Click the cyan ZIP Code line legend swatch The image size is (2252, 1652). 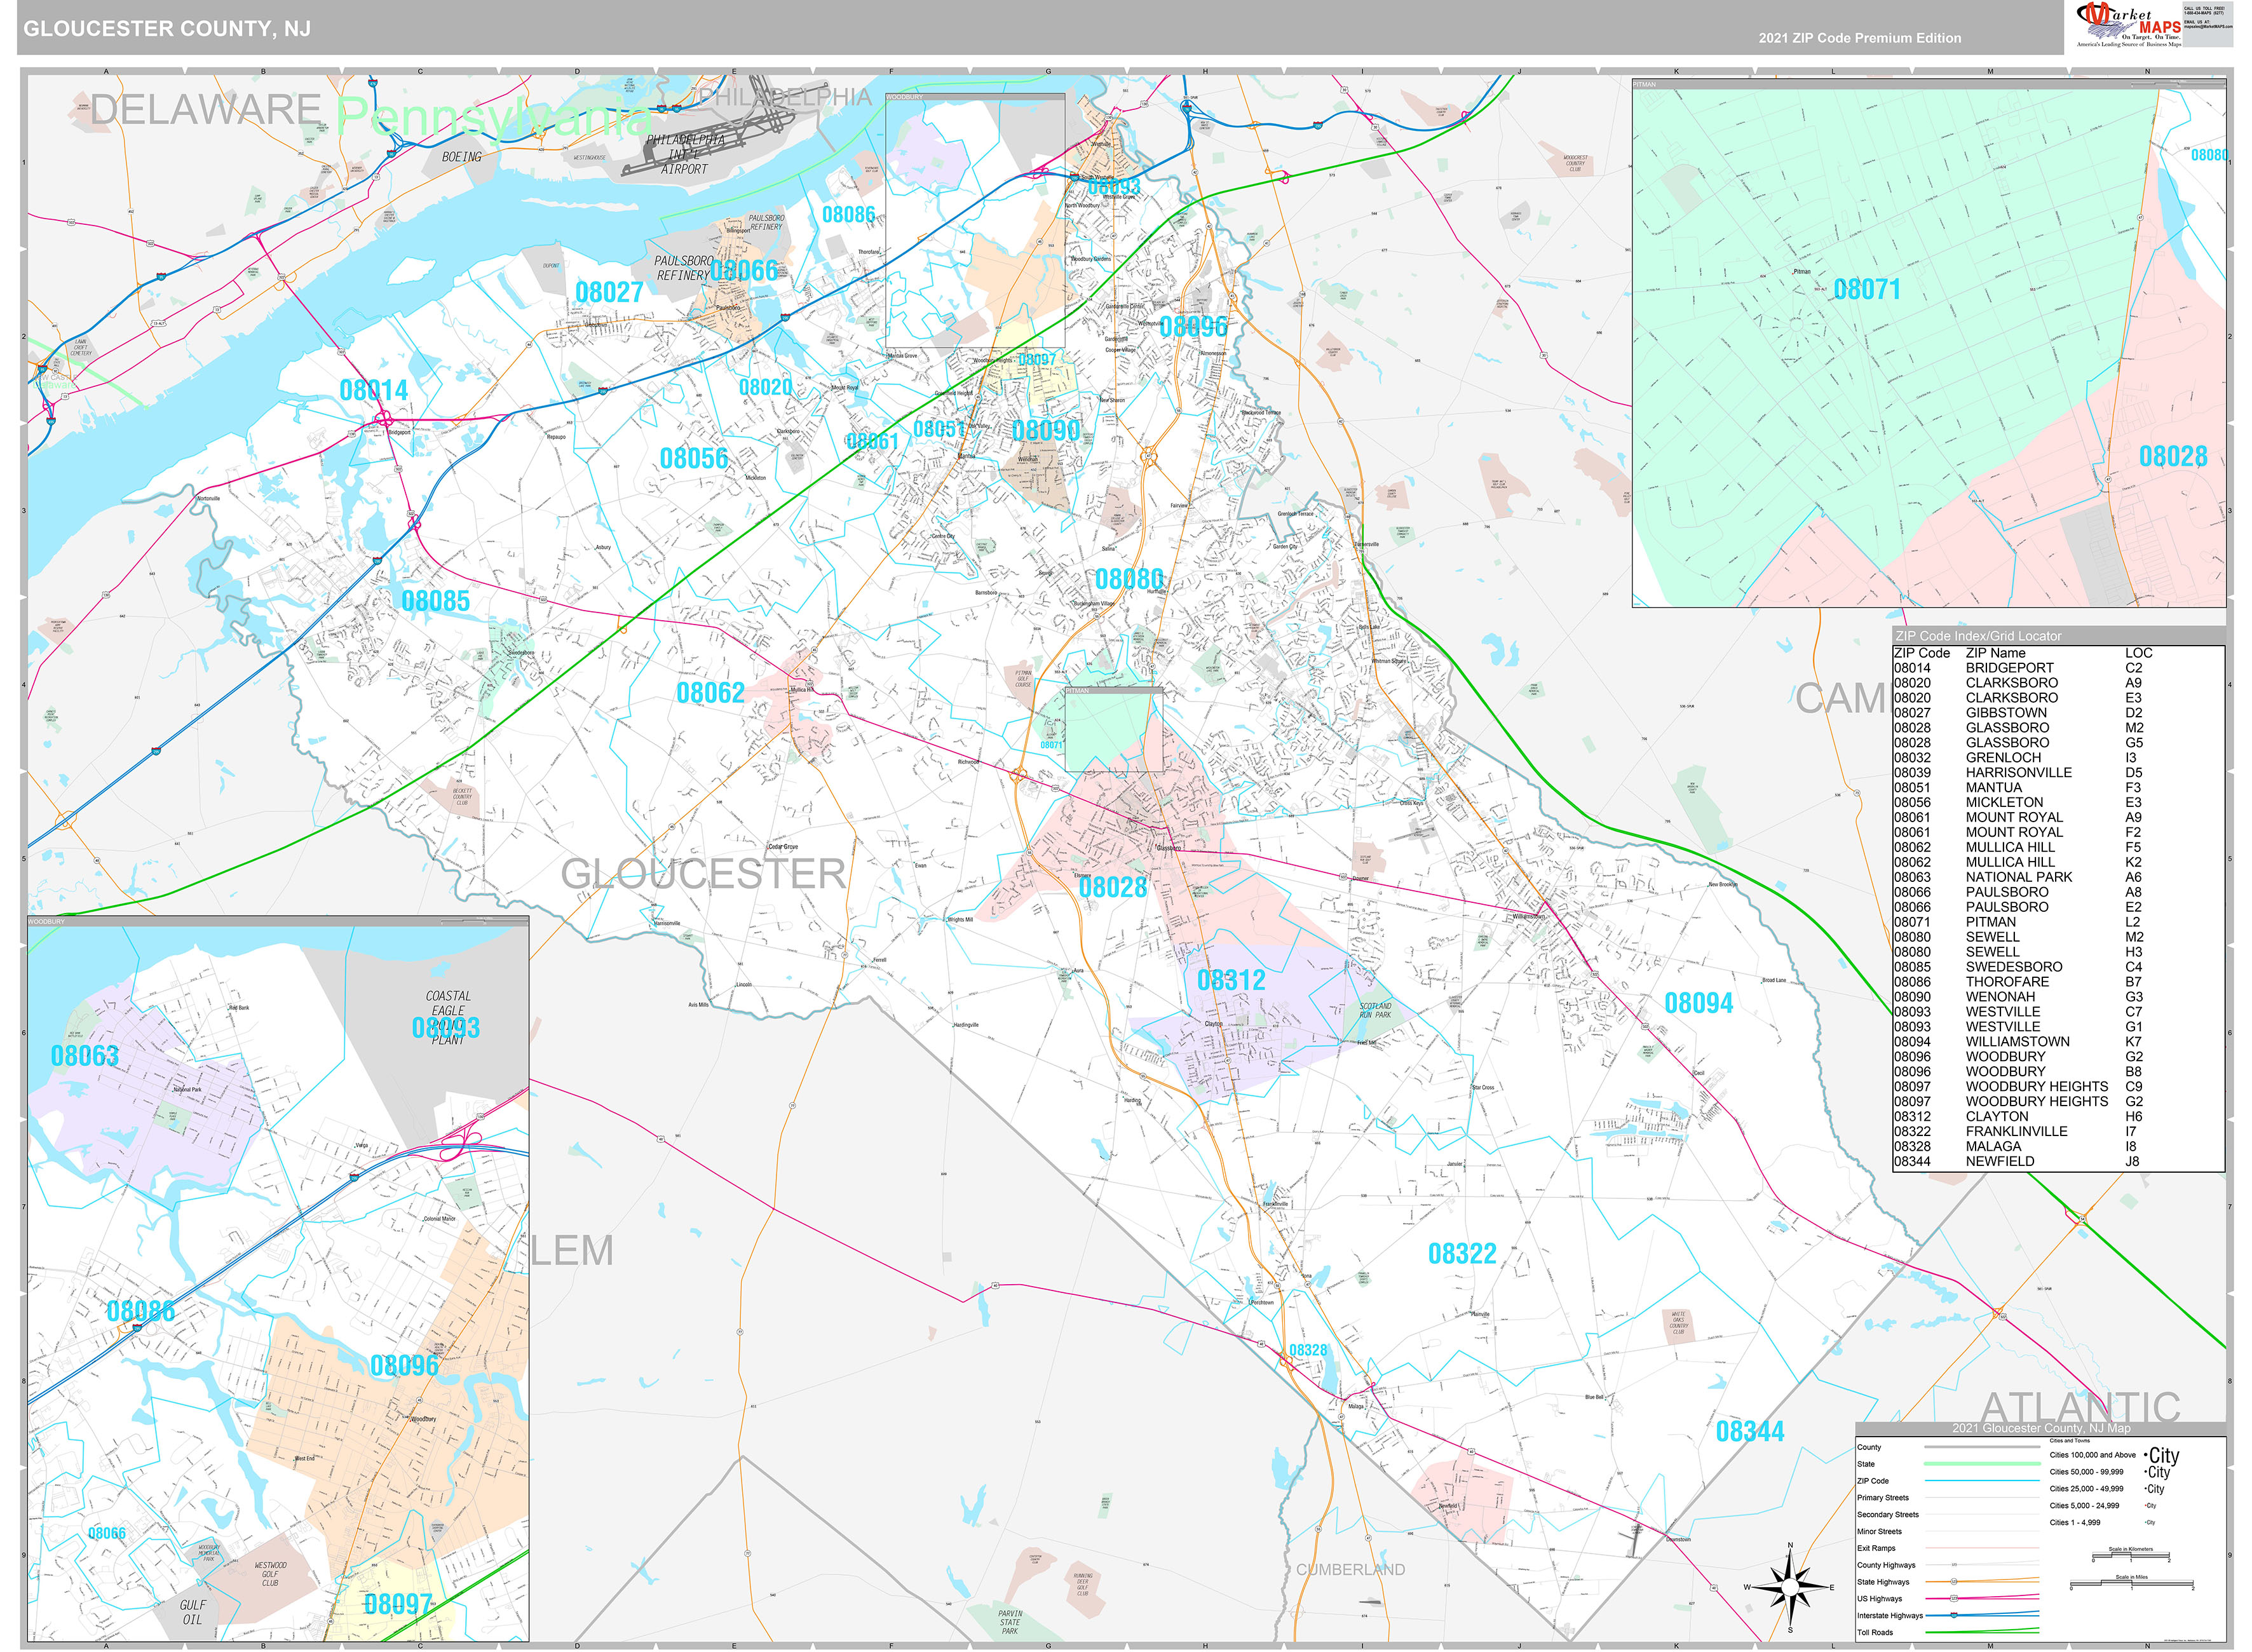click(x=1982, y=1481)
